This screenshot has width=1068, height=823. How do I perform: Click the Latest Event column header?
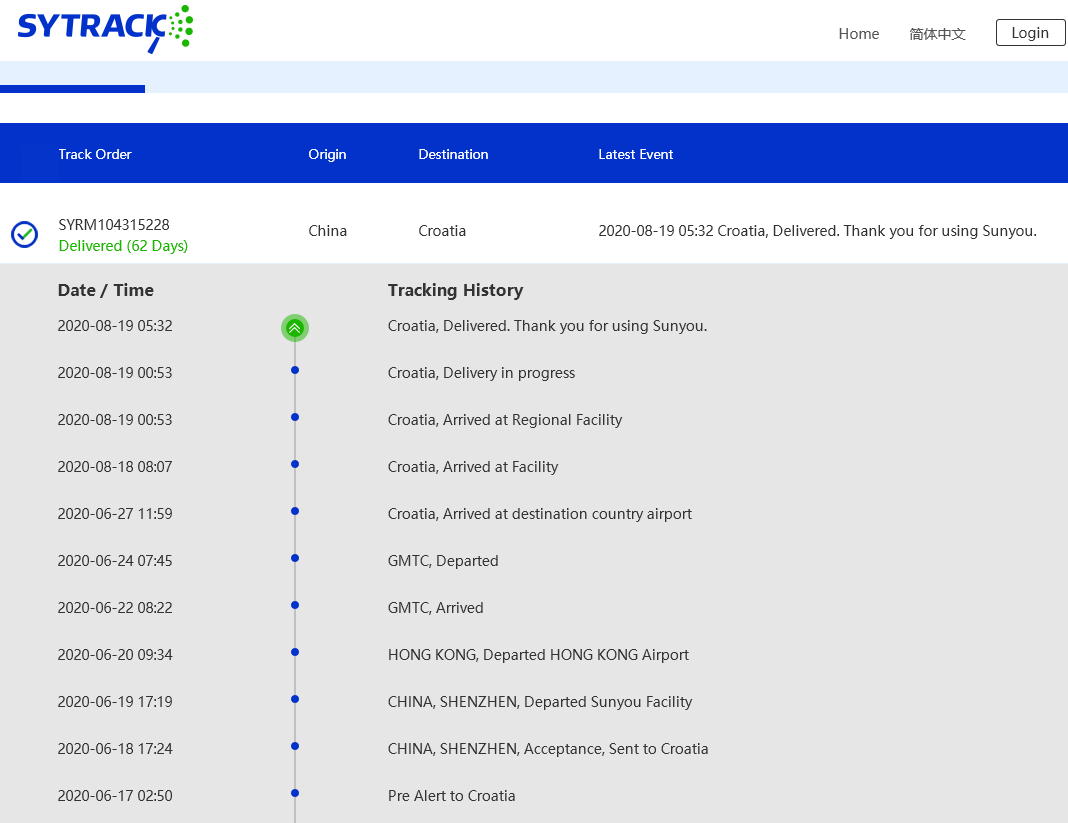click(x=635, y=154)
